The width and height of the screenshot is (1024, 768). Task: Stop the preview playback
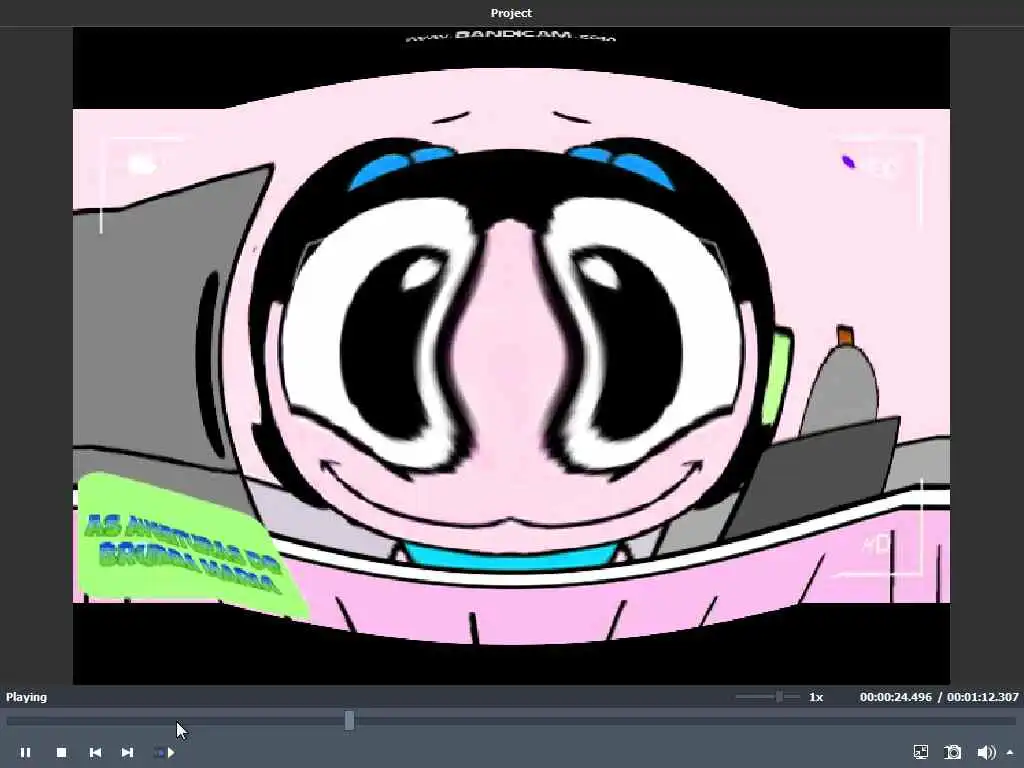pos(61,752)
